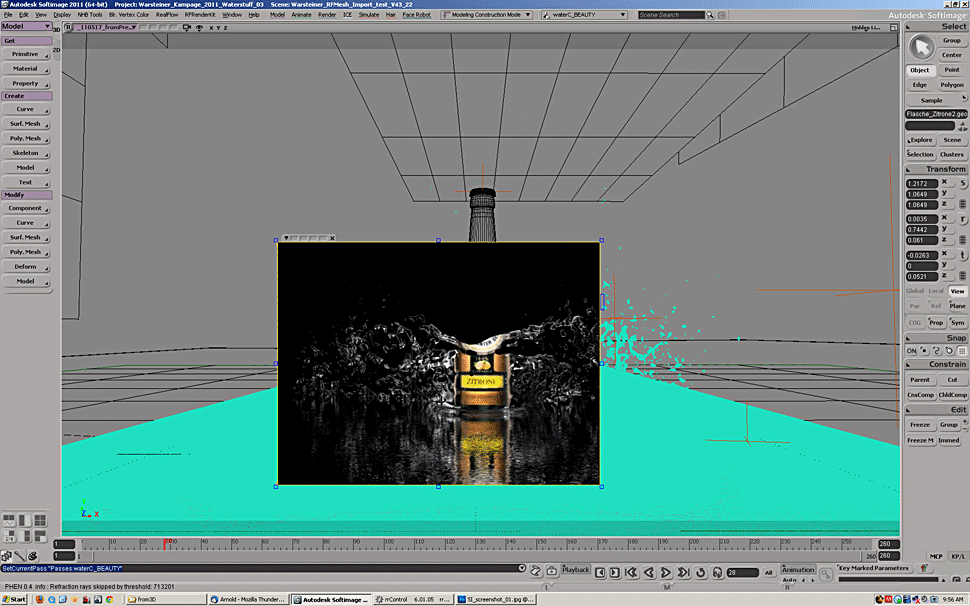This screenshot has height=606, width=970.
Task: Toggle the Prop proportional mode
Action: [x=936, y=322]
